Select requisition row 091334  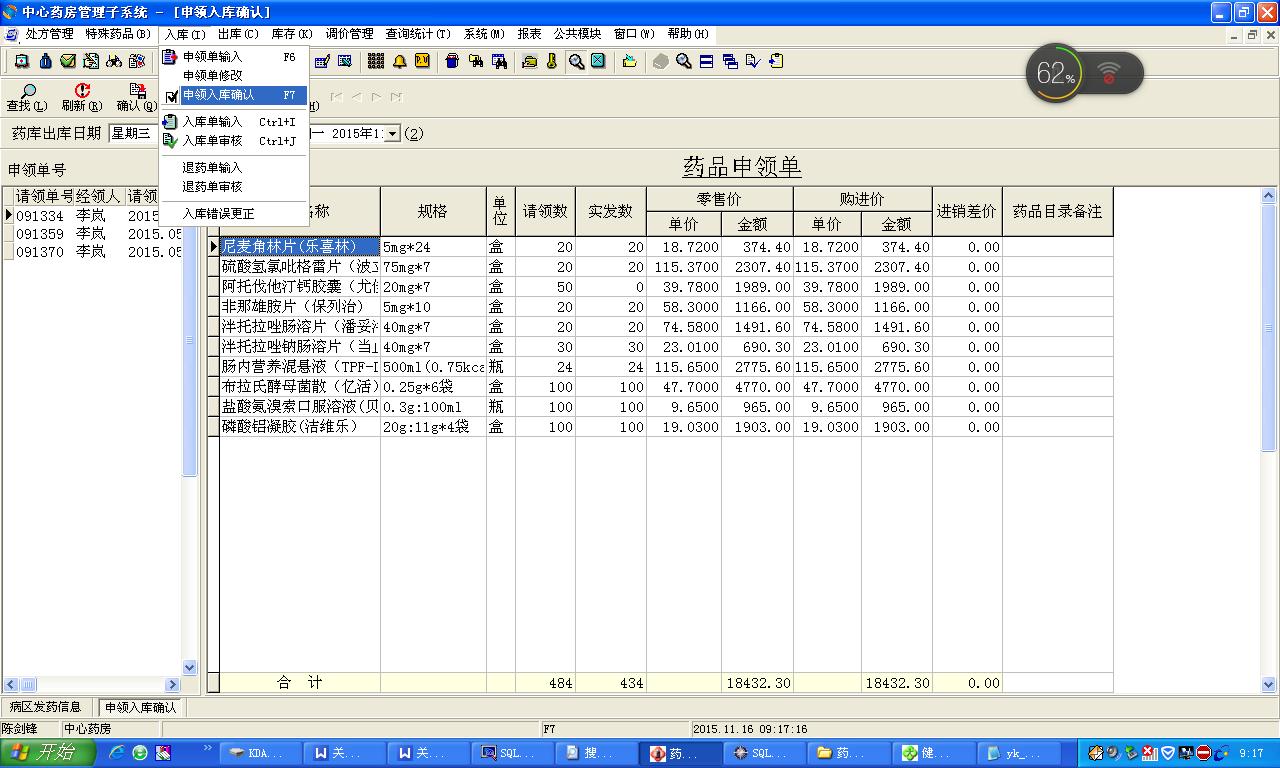tap(92, 216)
